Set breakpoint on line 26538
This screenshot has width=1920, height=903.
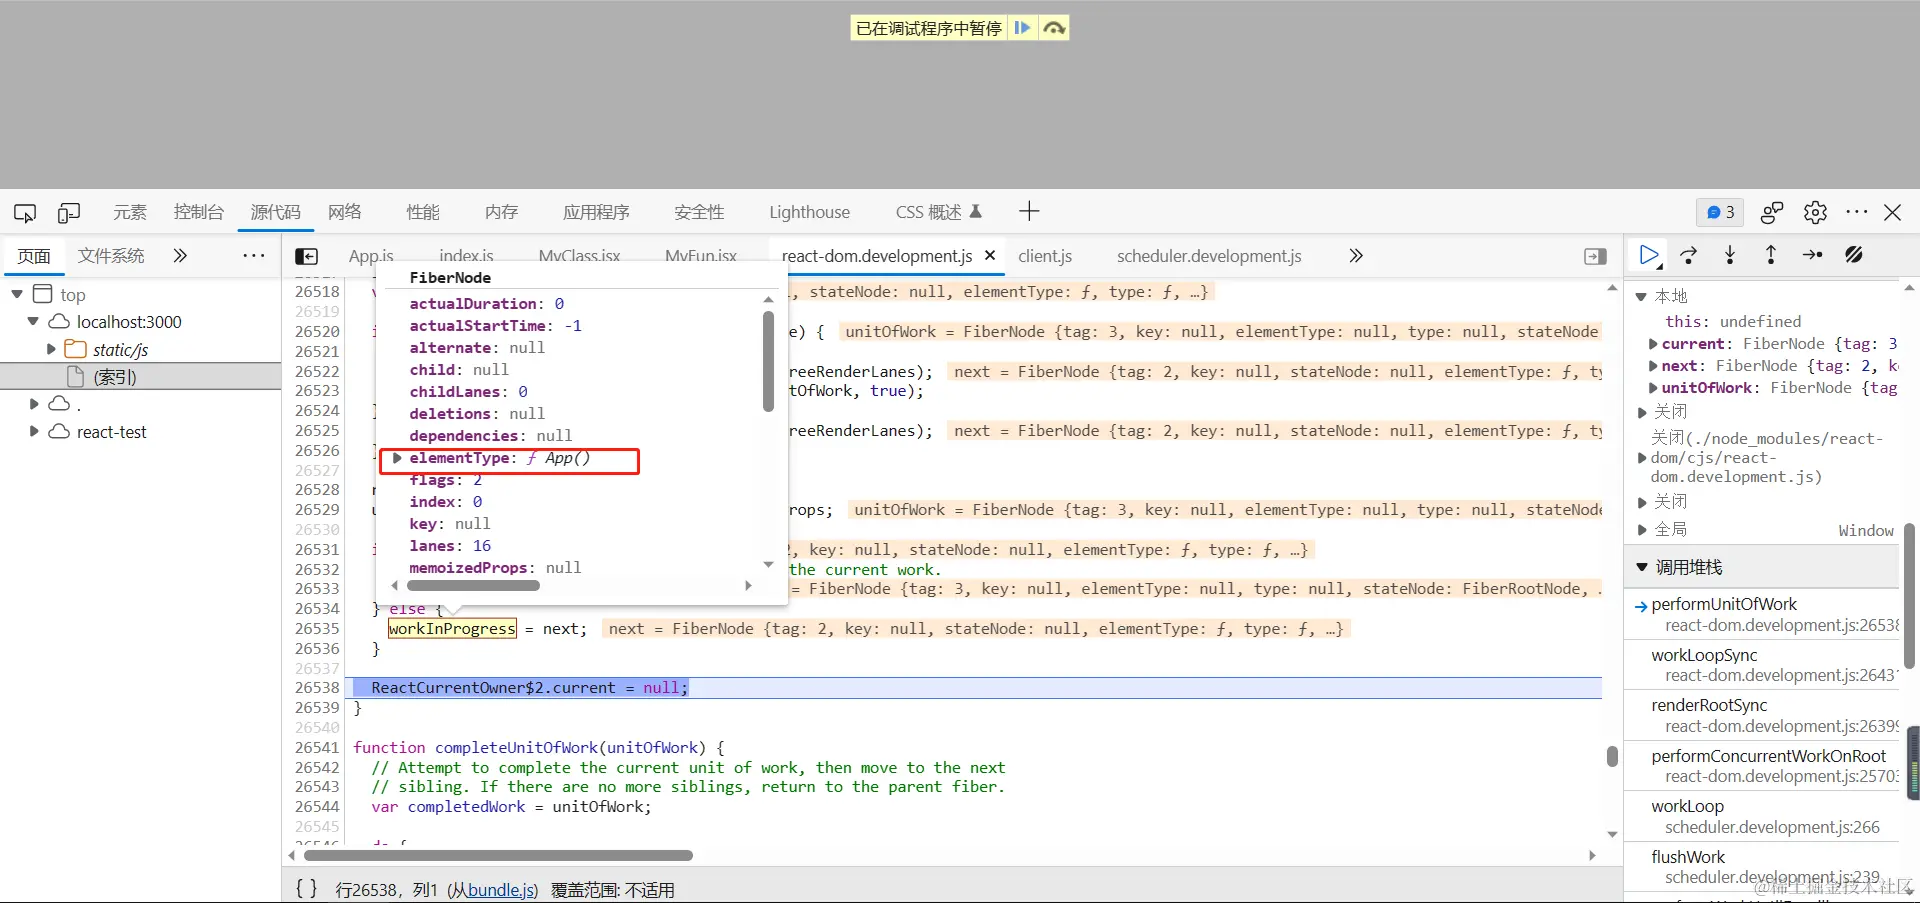click(x=317, y=688)
